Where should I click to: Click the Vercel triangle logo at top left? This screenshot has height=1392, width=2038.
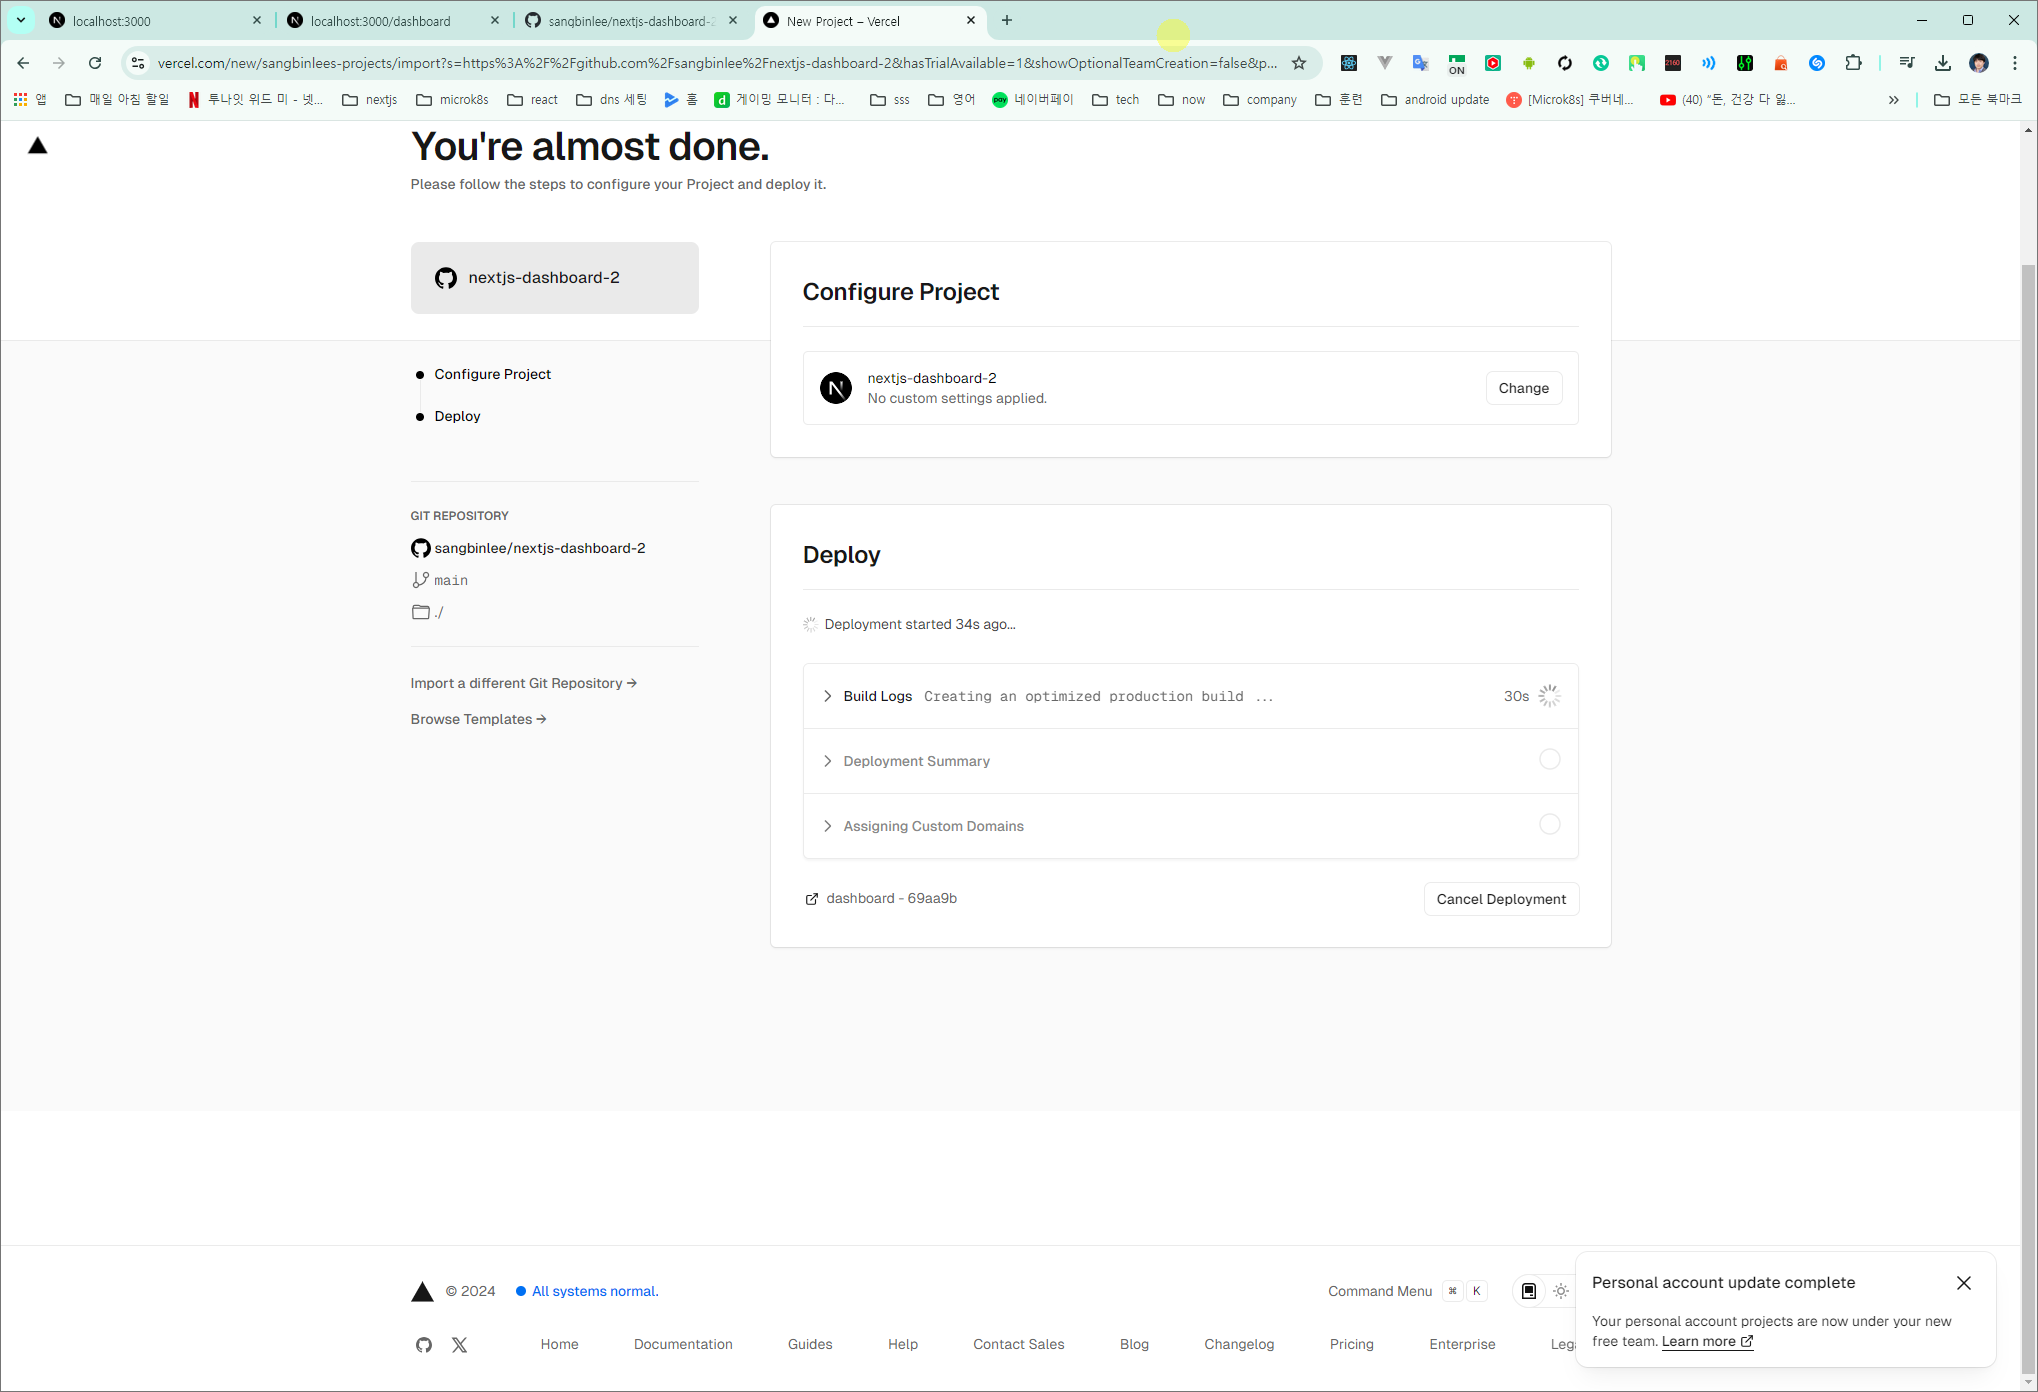38,146
